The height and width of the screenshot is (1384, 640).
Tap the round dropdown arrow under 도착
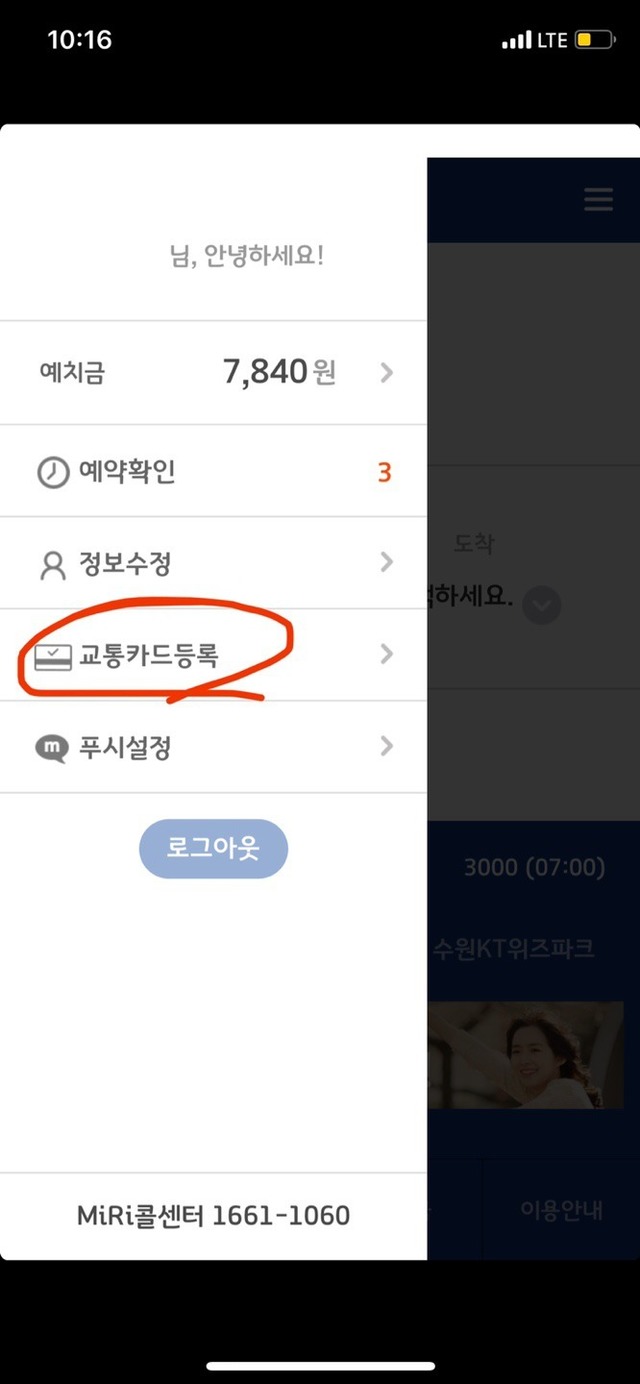(x=541, y=606)
